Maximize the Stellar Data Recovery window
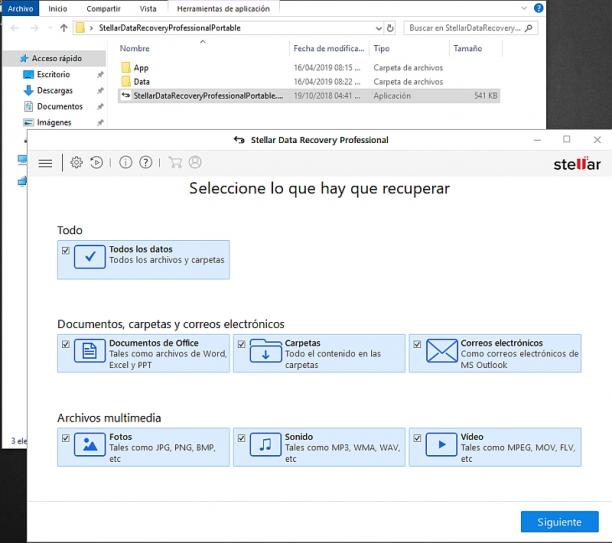612x543 pixels. click(567, 140)
